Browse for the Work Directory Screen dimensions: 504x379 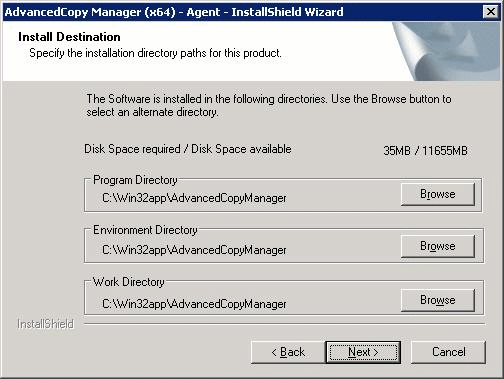(x=438, y=300)
